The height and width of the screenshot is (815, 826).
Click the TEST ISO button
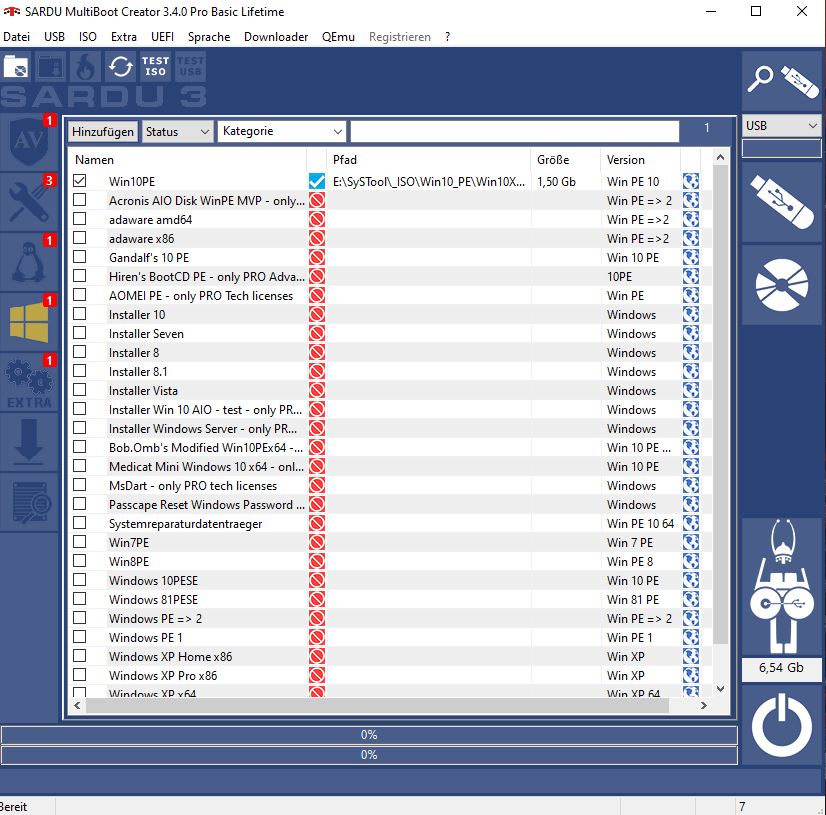click(x=155, y=66)
